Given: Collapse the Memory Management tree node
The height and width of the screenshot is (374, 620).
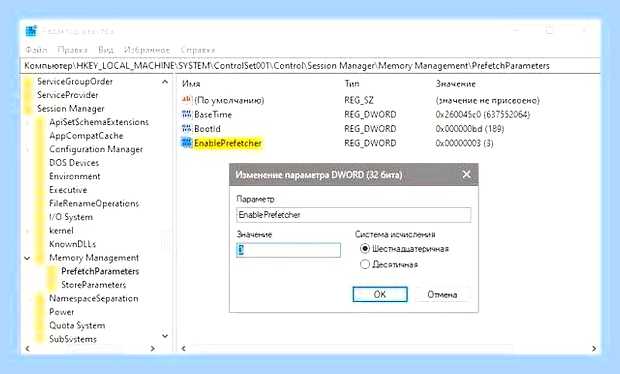Looking at the screenshot, I should tap(27, 258).
